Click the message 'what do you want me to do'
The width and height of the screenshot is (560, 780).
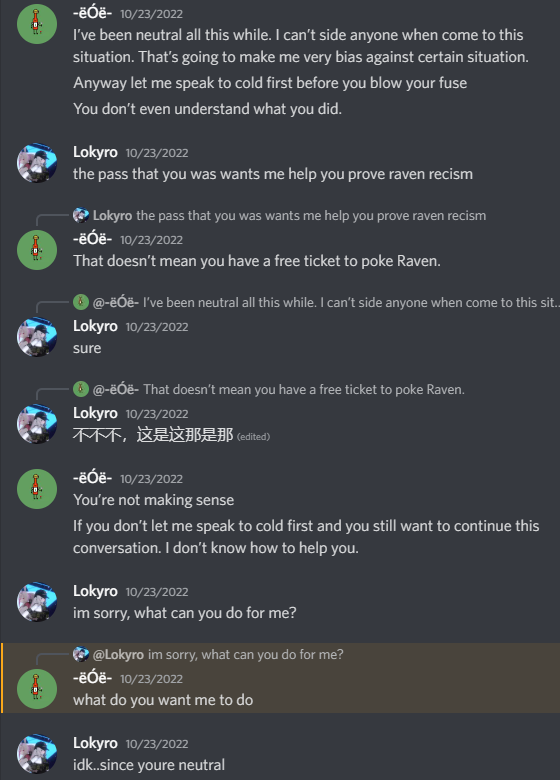(x=163, y=700)
